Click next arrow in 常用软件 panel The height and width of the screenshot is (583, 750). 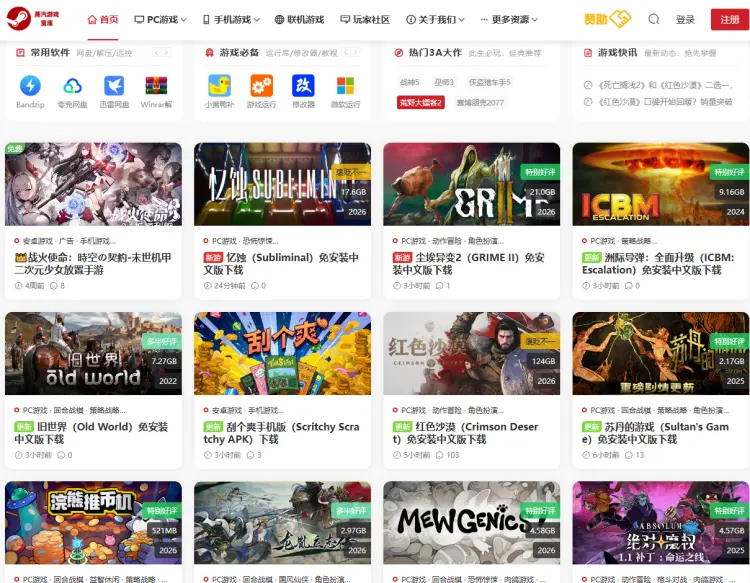click(166, 53)
